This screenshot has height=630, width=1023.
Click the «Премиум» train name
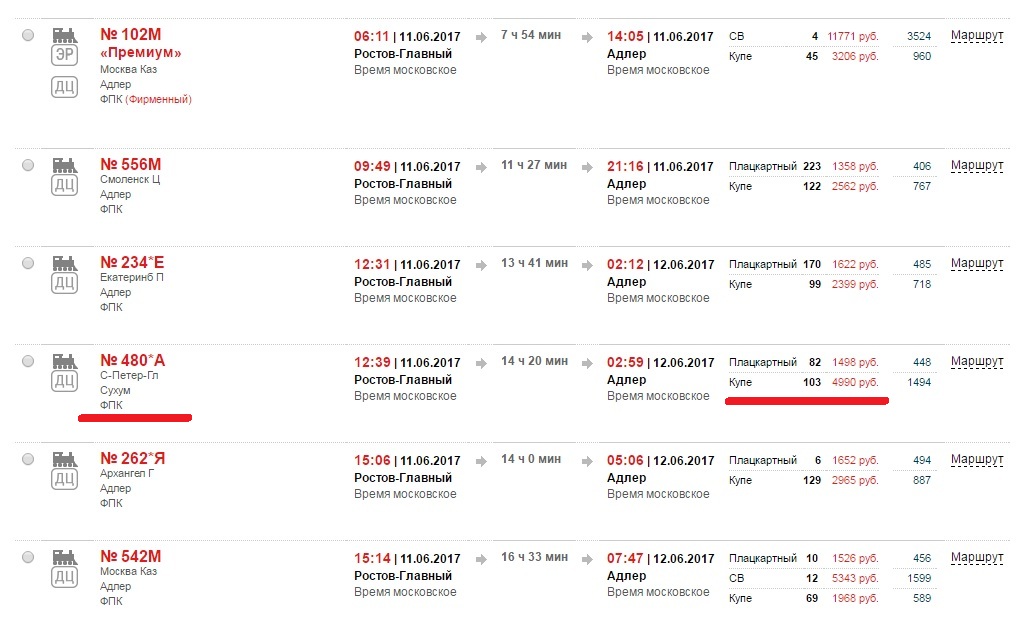(x=141, y=53)
